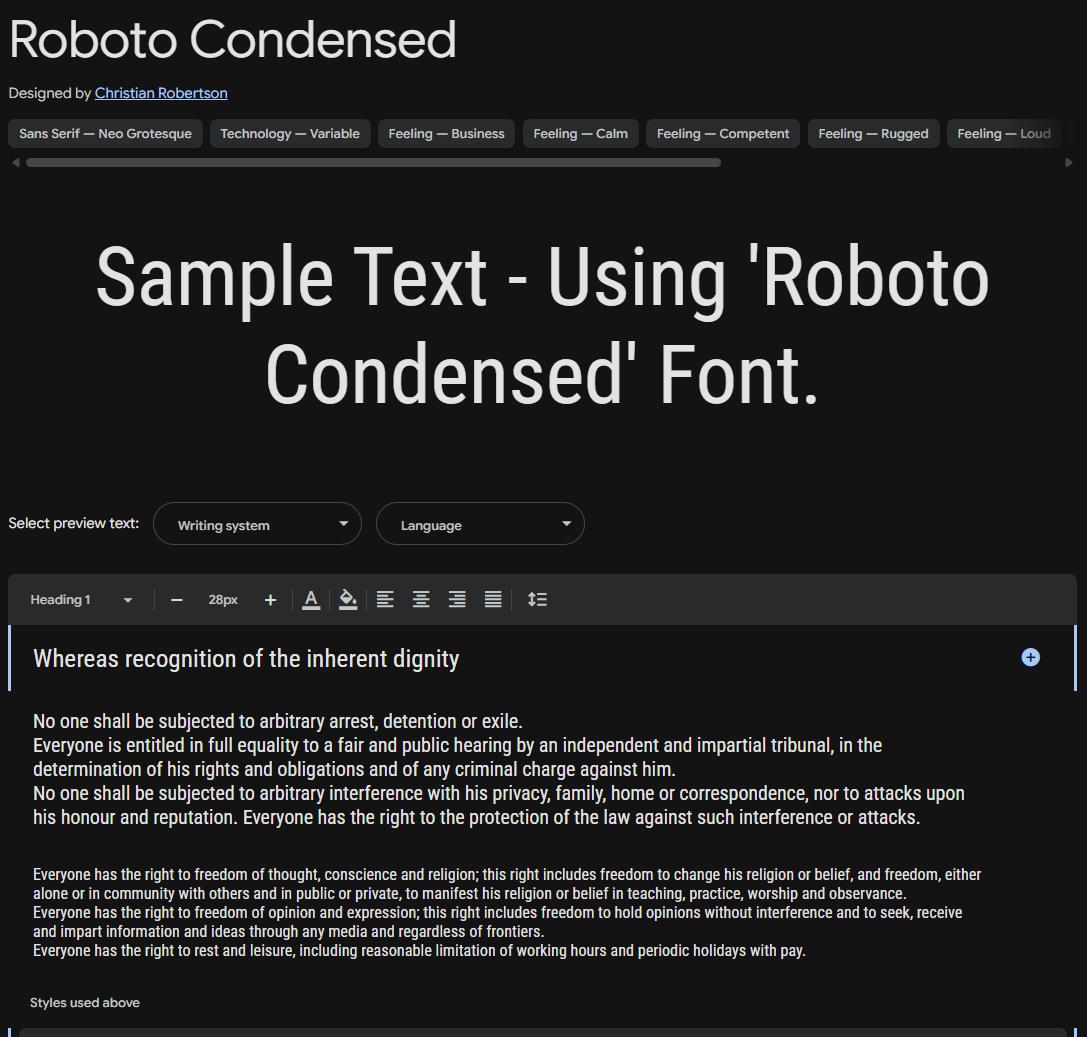The image size is (1087, 1037).
Task: Select the Feeling — Business tag
Action: coord(446,134)
